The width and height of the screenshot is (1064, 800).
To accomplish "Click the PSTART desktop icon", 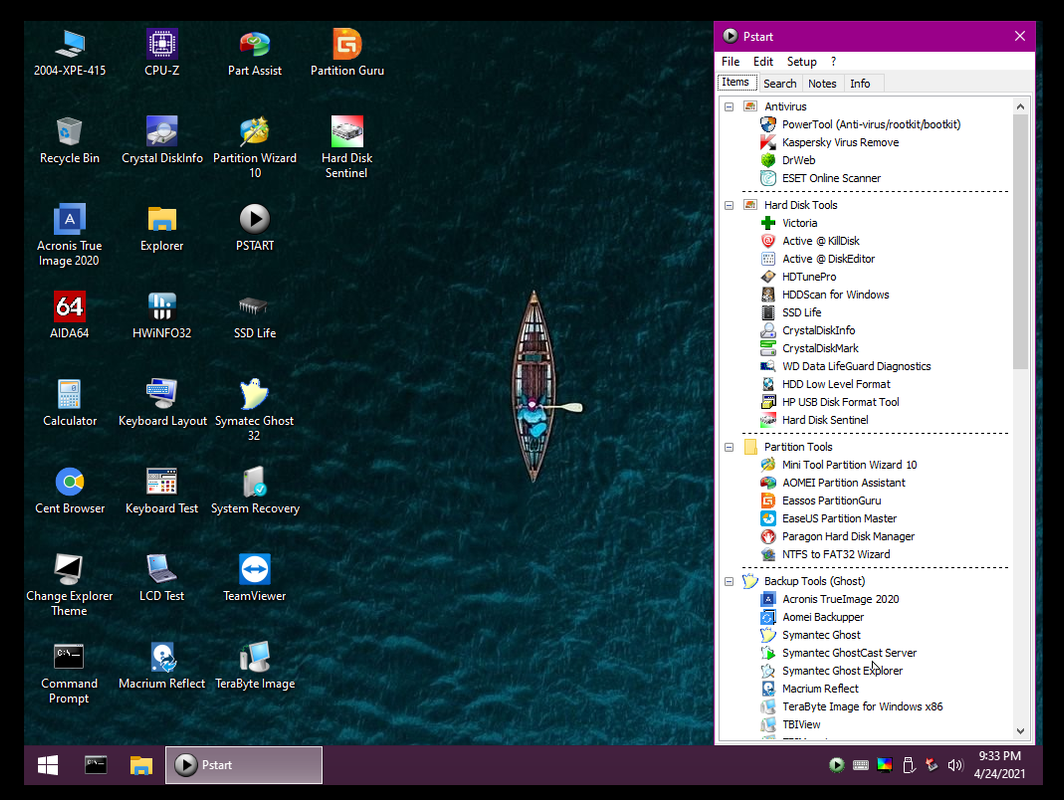I will pyautogui.click(x=254, y=227).
